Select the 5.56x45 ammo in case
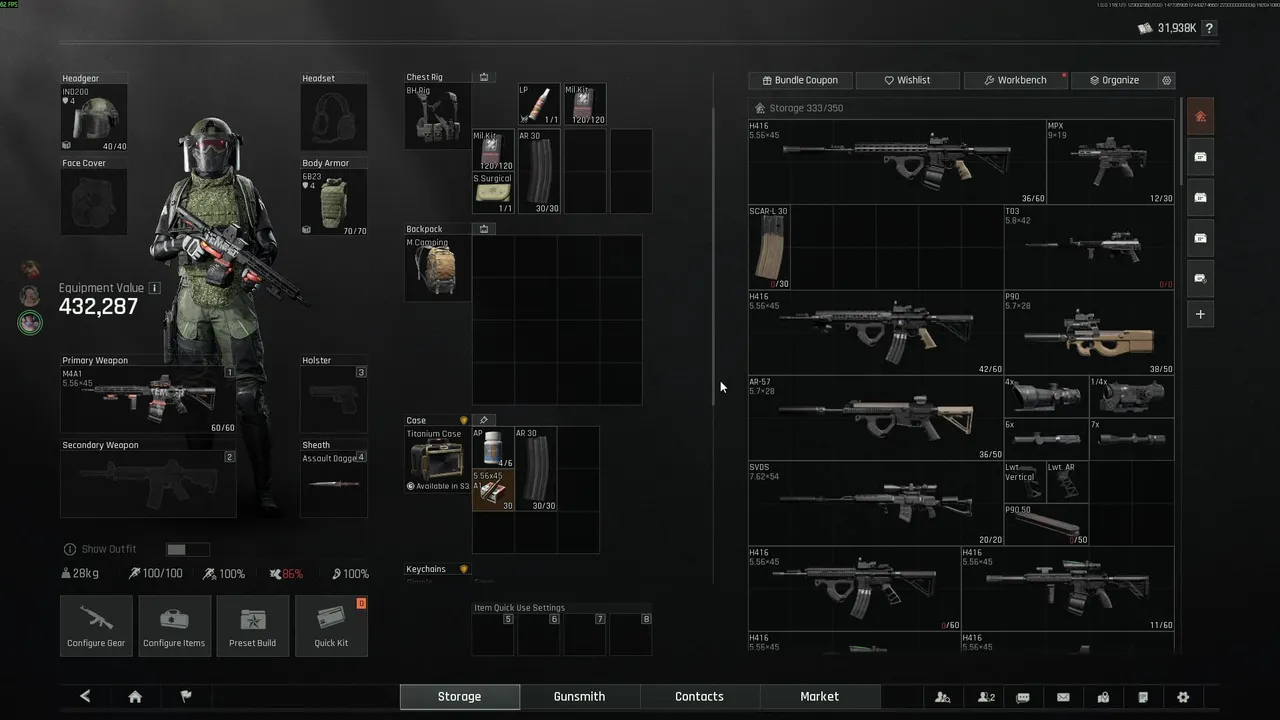The height and width of the screenshot is (720, 1280). tap(493, 490)
